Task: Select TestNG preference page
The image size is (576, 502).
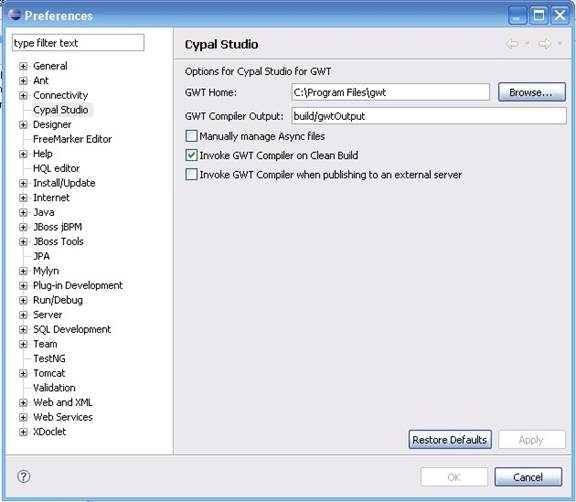Action: pyautogui.click(x=49, y=358)
